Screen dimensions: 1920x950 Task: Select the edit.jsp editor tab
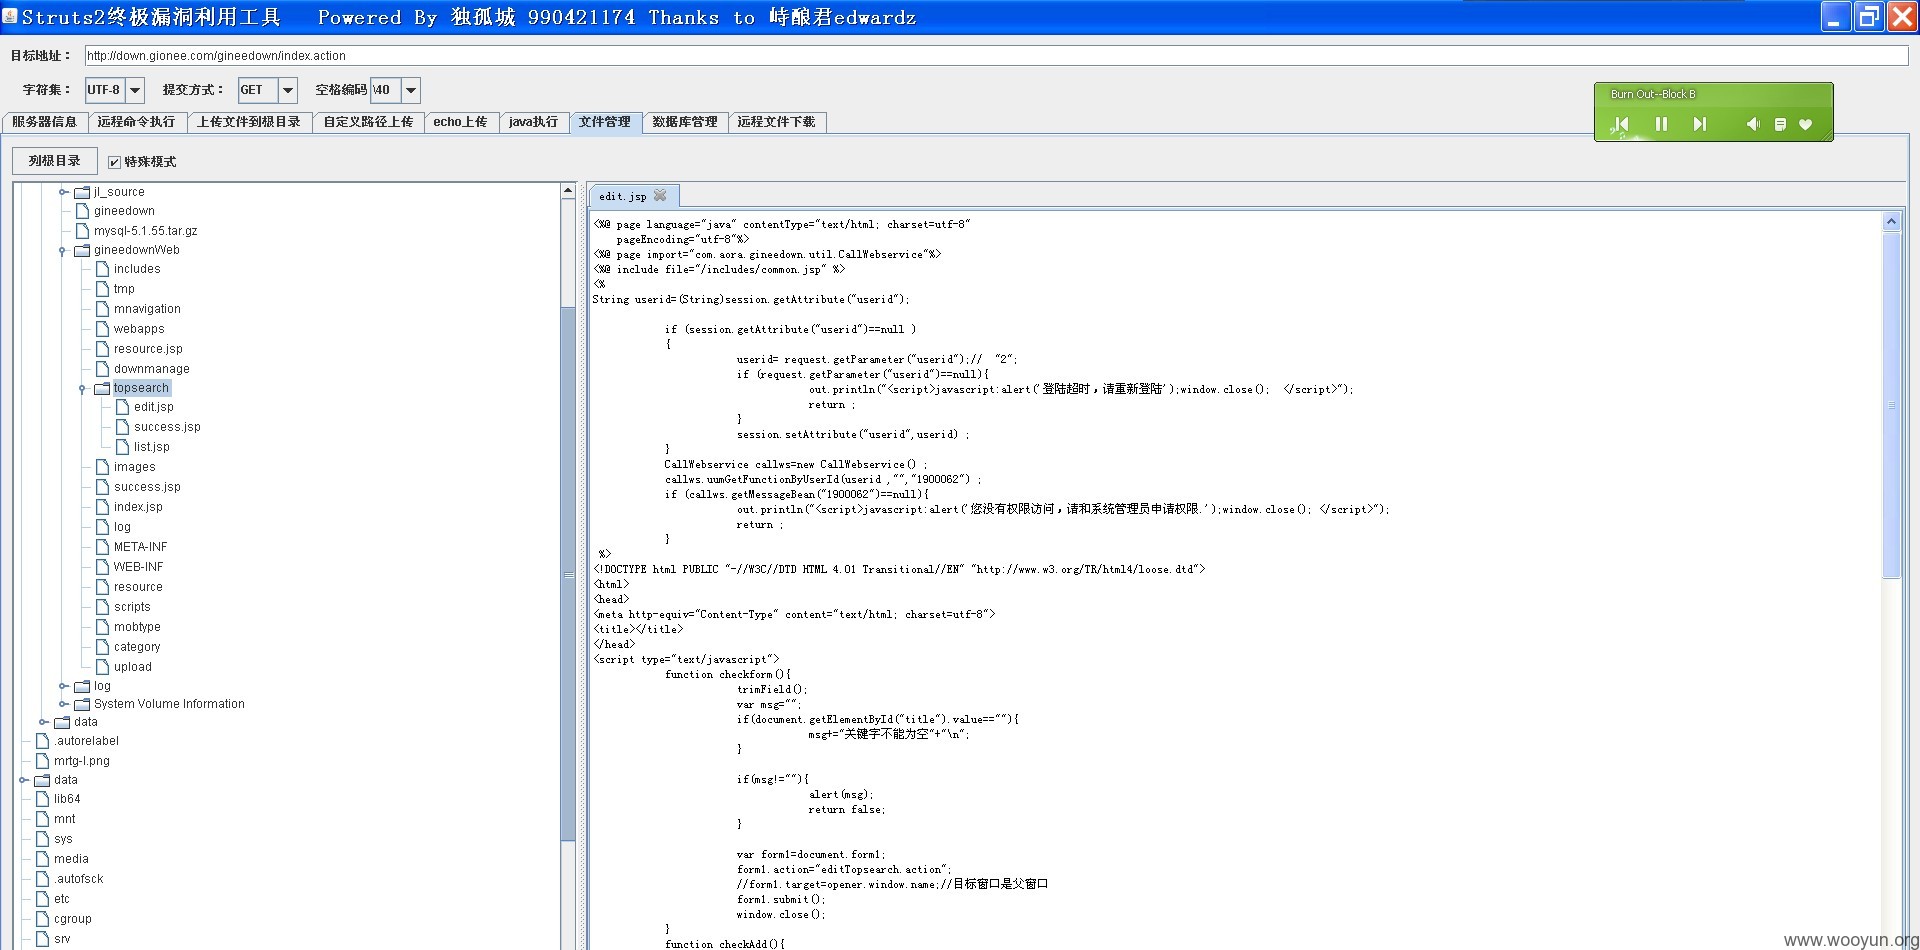[x=634, y=196]
